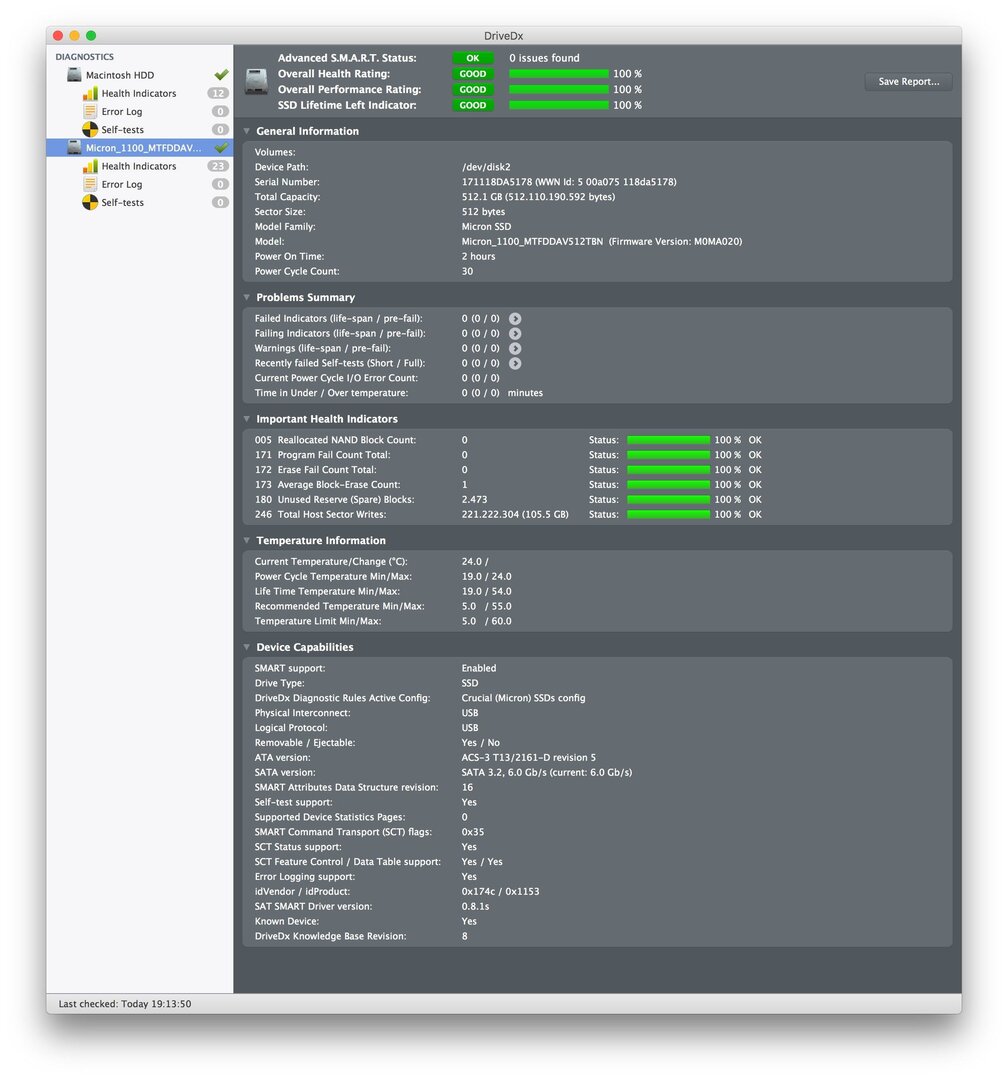Open Health Indicators for Macintosh HDD
This screenshot has height=1080, width=1008.
coord(140,93)
